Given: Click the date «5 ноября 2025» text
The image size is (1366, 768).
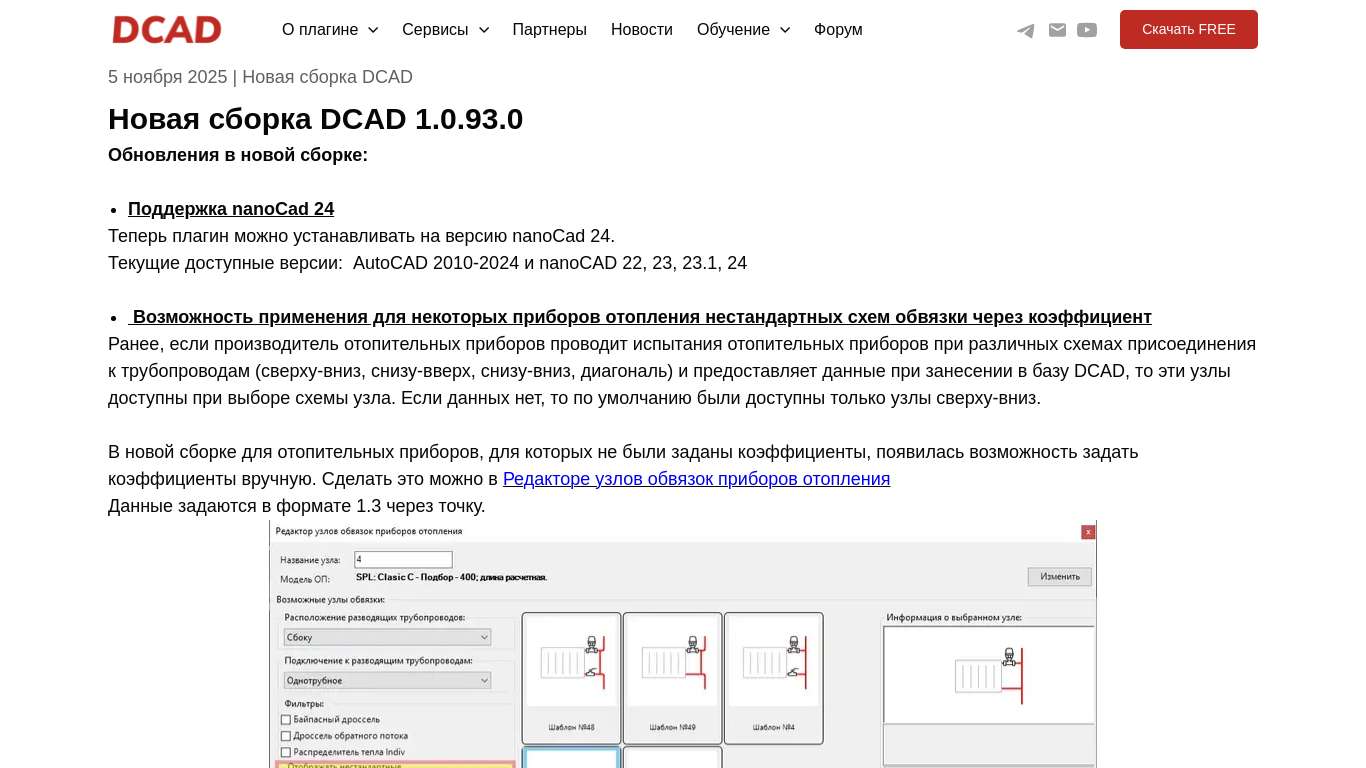Looking at the screenshot, I should coord(168,77).
